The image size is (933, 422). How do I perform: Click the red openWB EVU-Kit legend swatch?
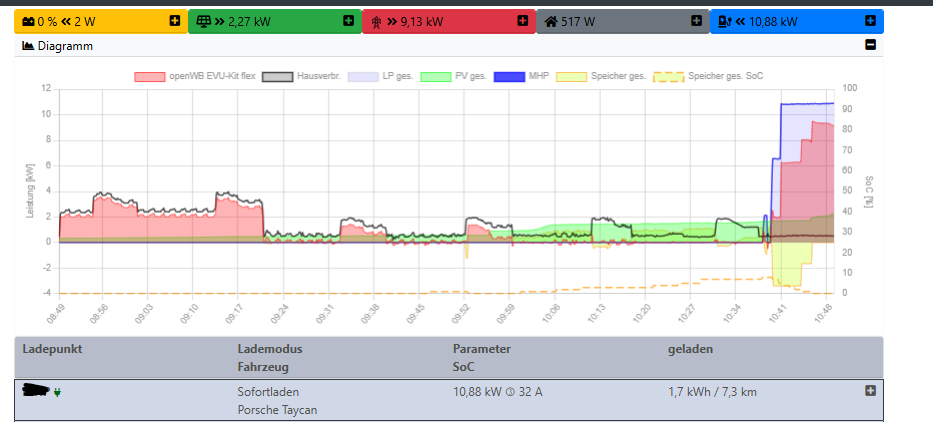149,76
